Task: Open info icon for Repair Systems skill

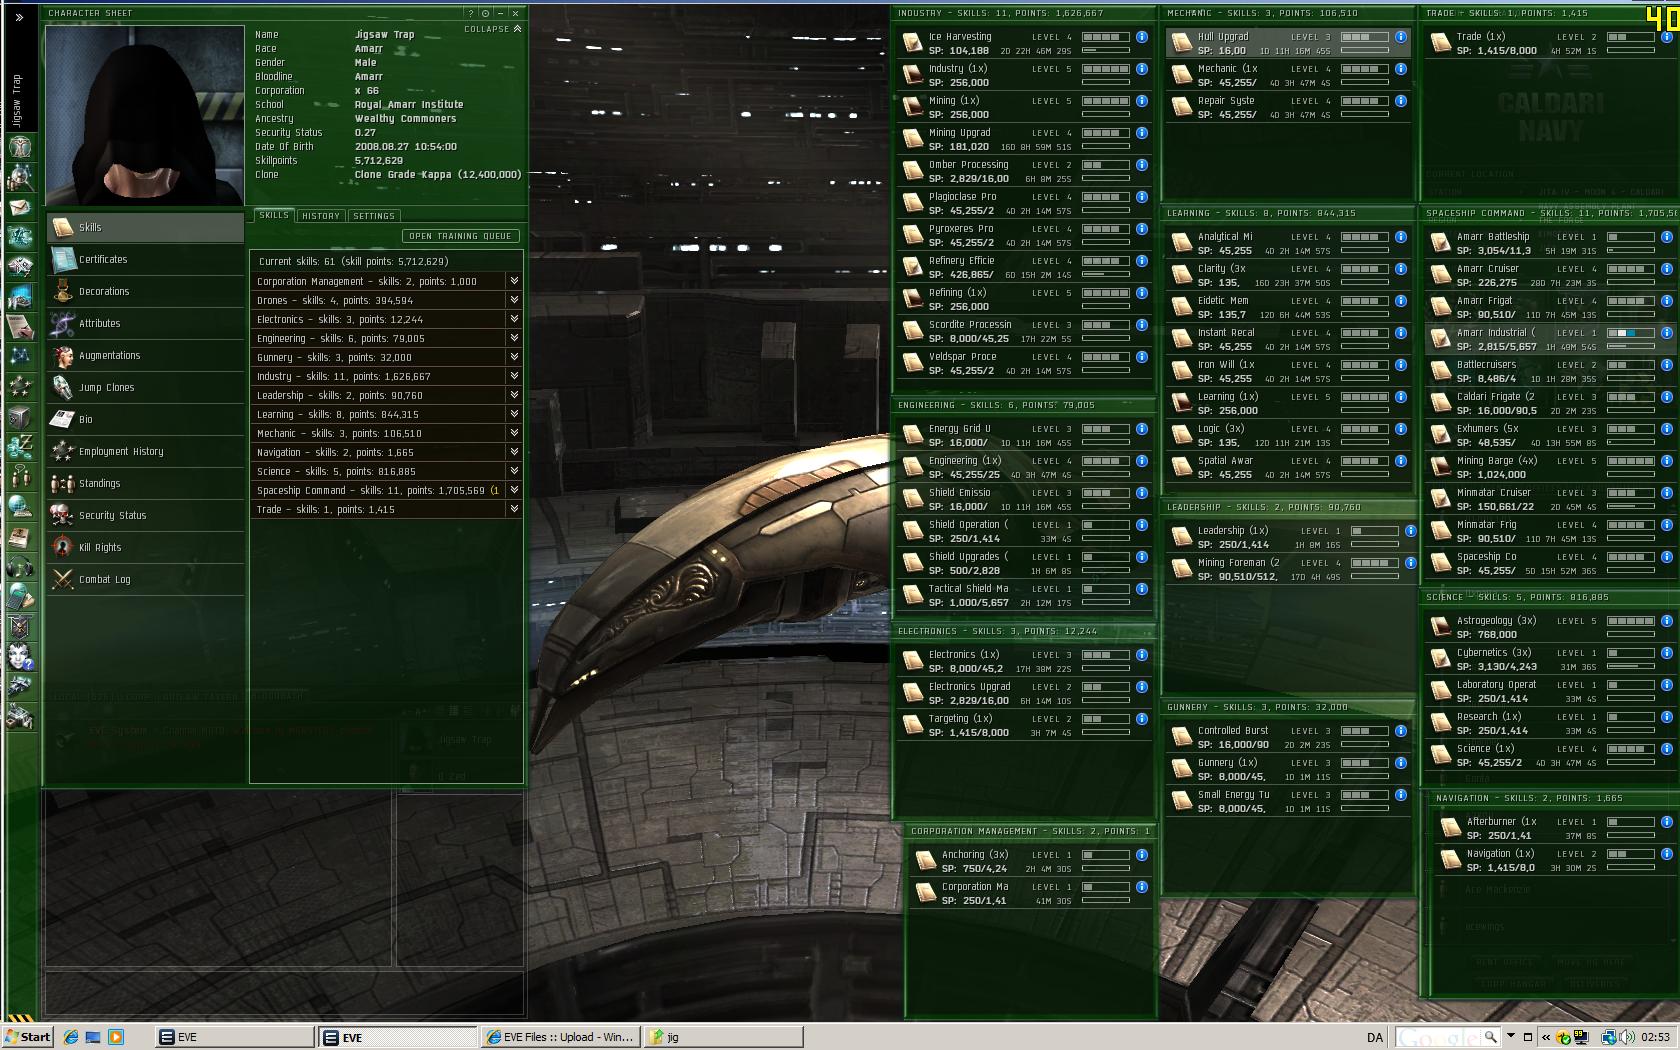Action: click(x=1401, y=101)
